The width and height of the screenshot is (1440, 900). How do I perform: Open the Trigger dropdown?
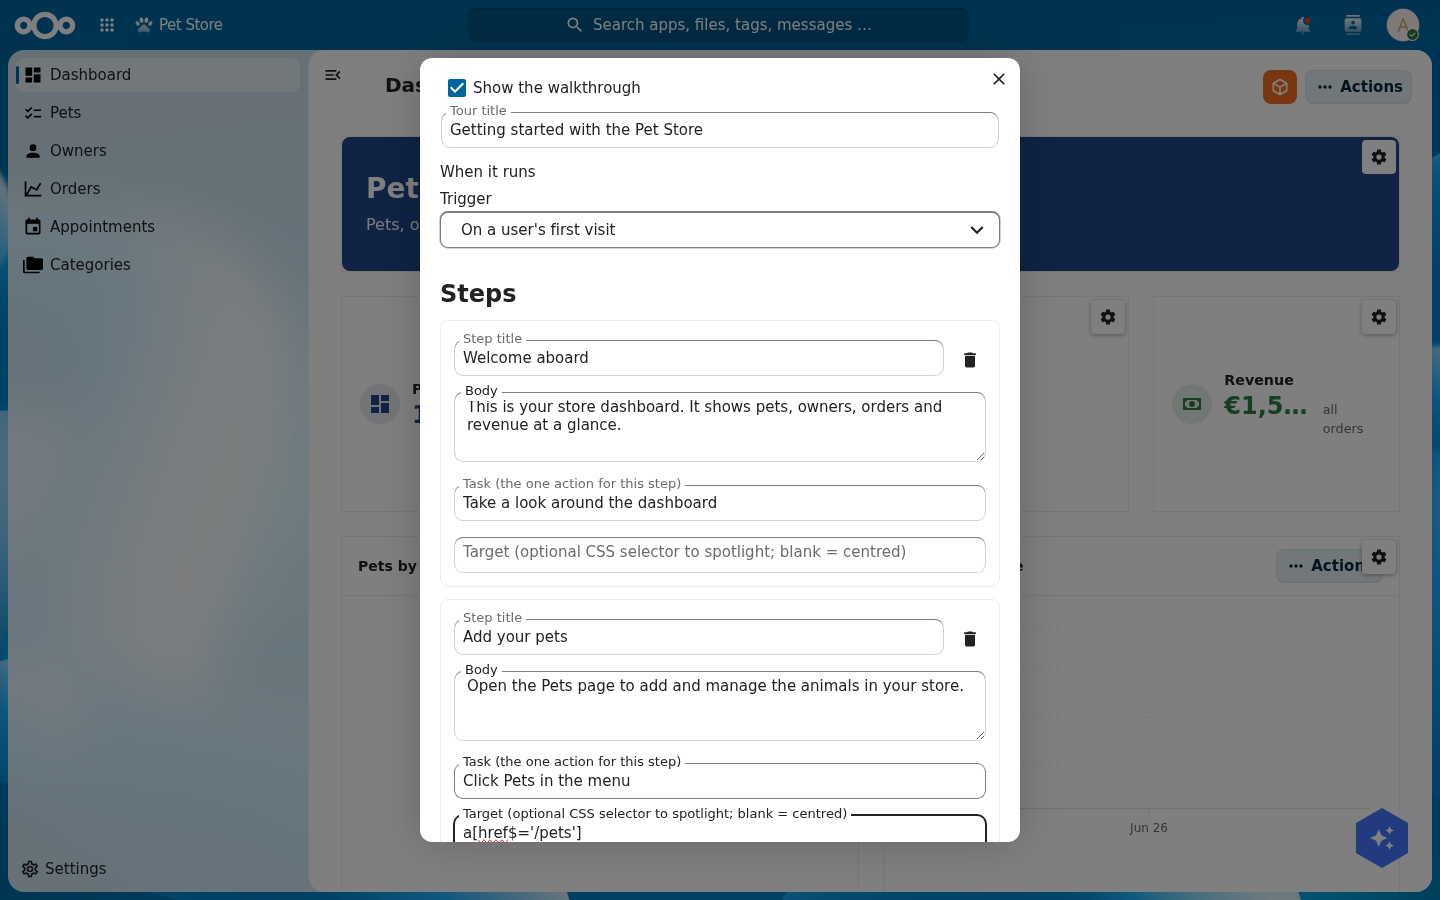click(x=720, y=230)
